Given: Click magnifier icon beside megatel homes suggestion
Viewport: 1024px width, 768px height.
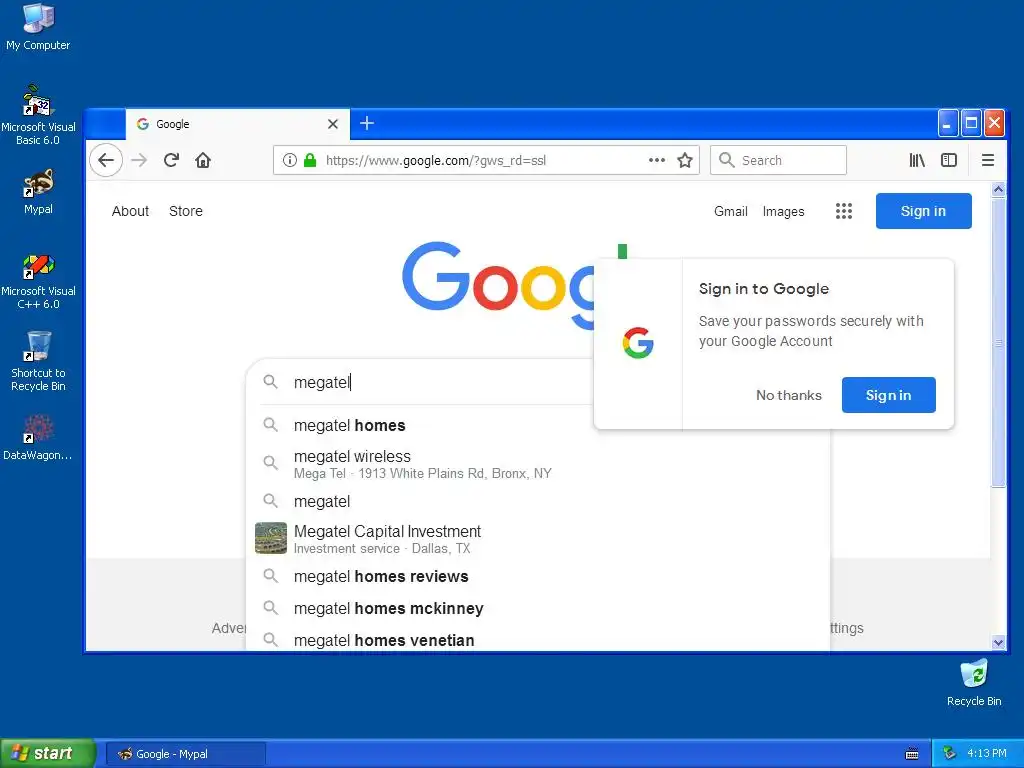Looking at the screenshot, I should (270, 425).
